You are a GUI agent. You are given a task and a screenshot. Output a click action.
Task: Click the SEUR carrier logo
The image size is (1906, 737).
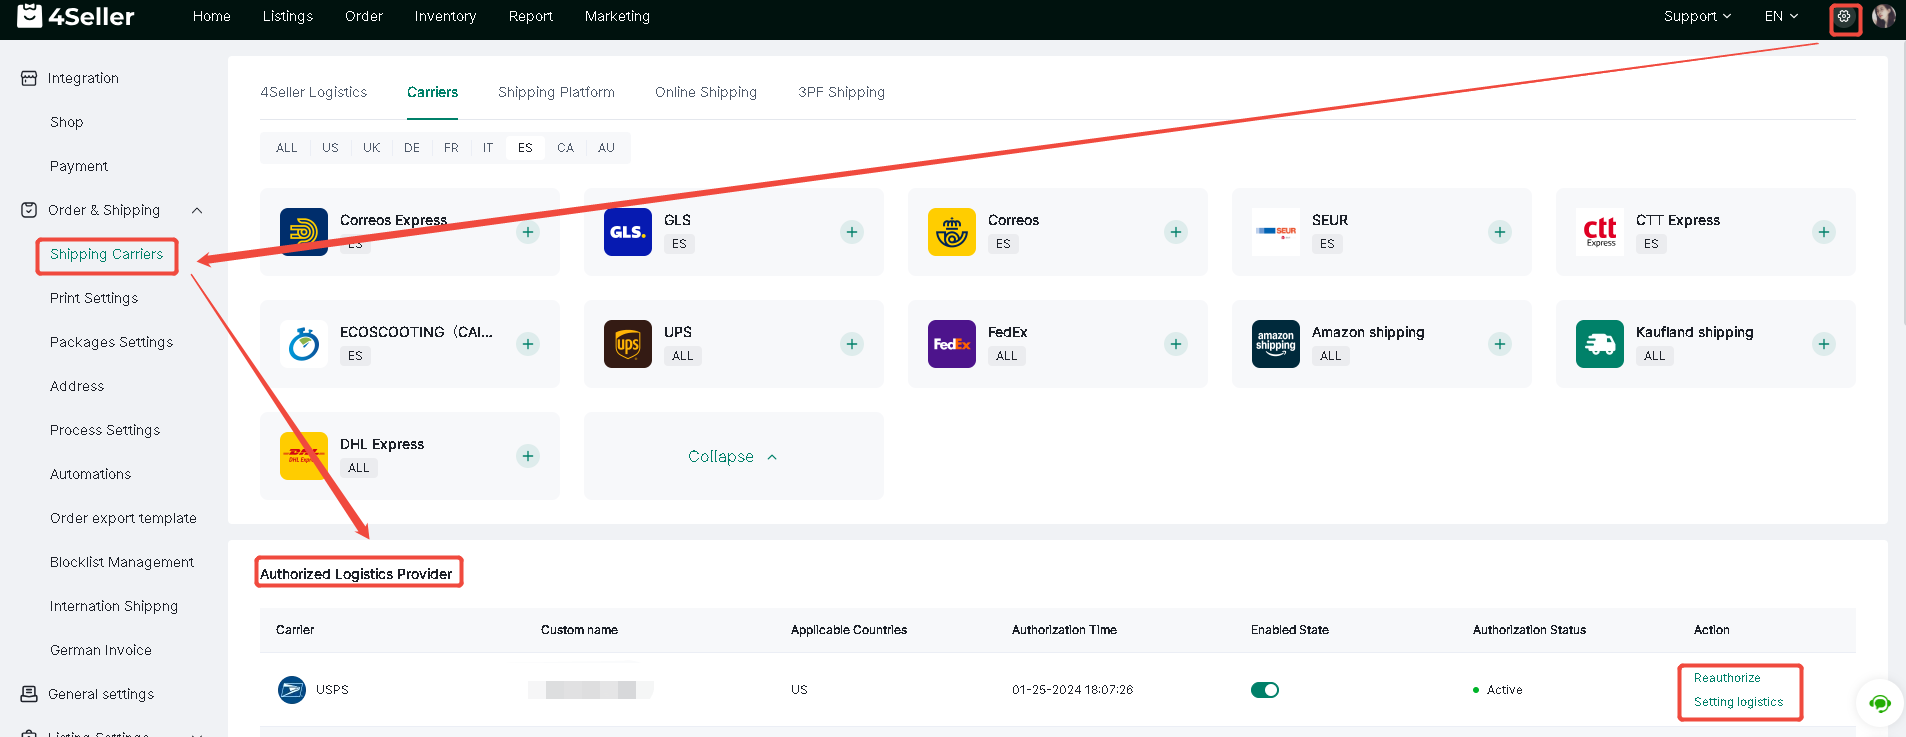[1276, 232]
